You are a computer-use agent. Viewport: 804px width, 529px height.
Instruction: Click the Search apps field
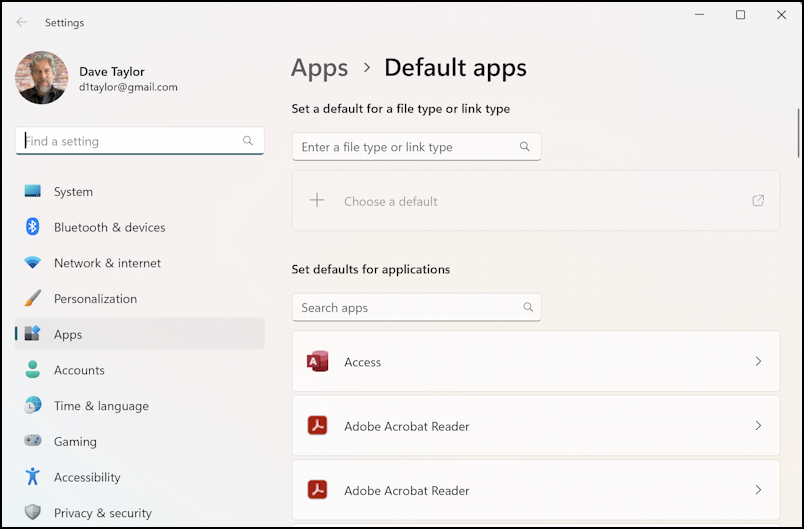click(x=416, y=307)
